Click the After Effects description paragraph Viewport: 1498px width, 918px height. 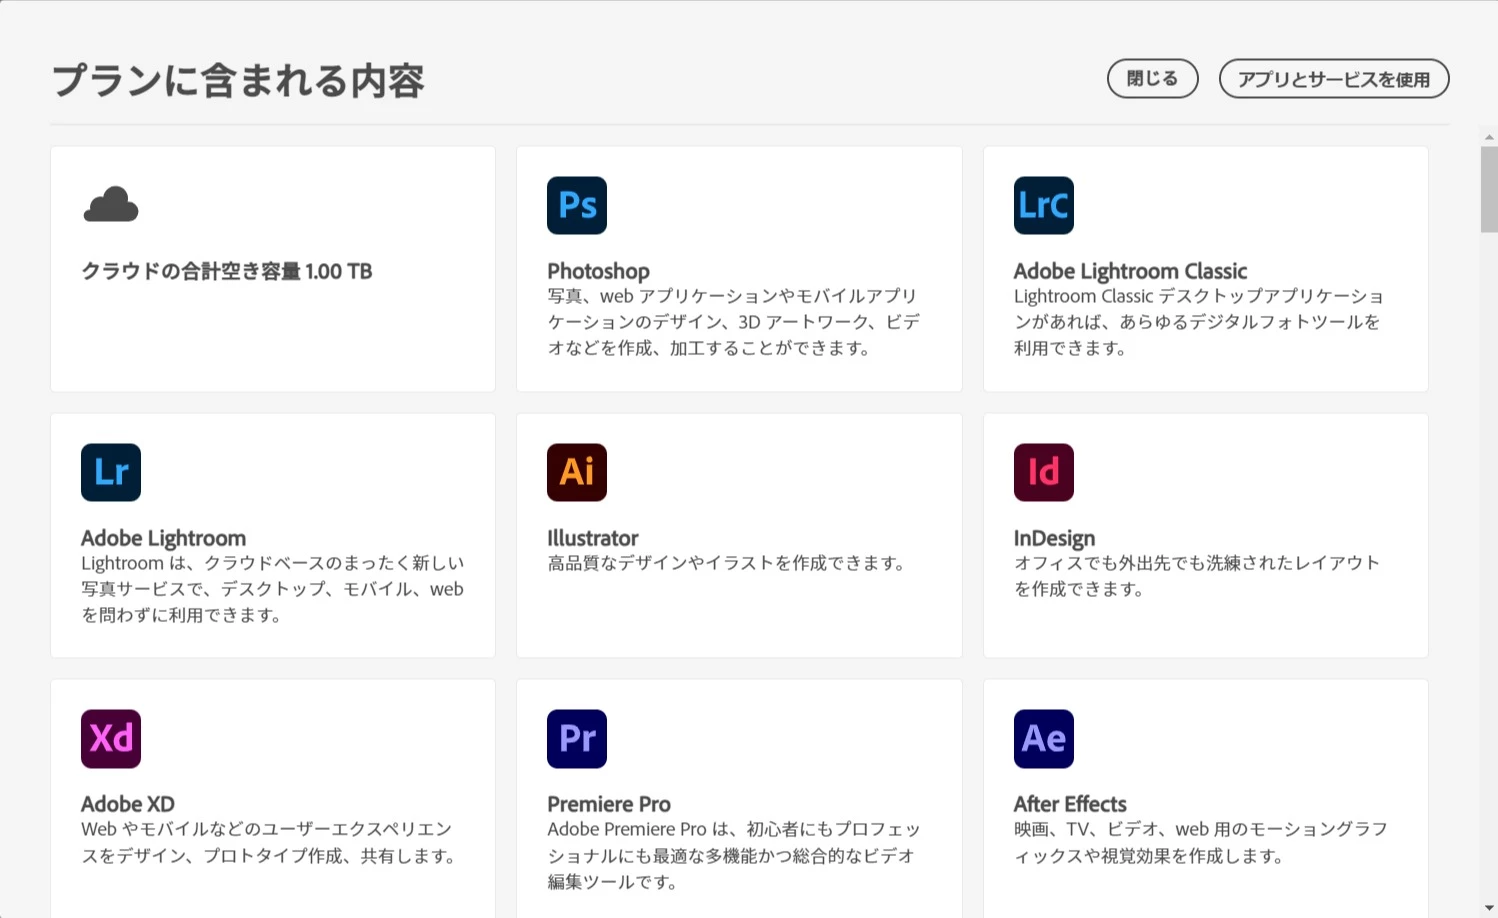[x=1201, y=842]
